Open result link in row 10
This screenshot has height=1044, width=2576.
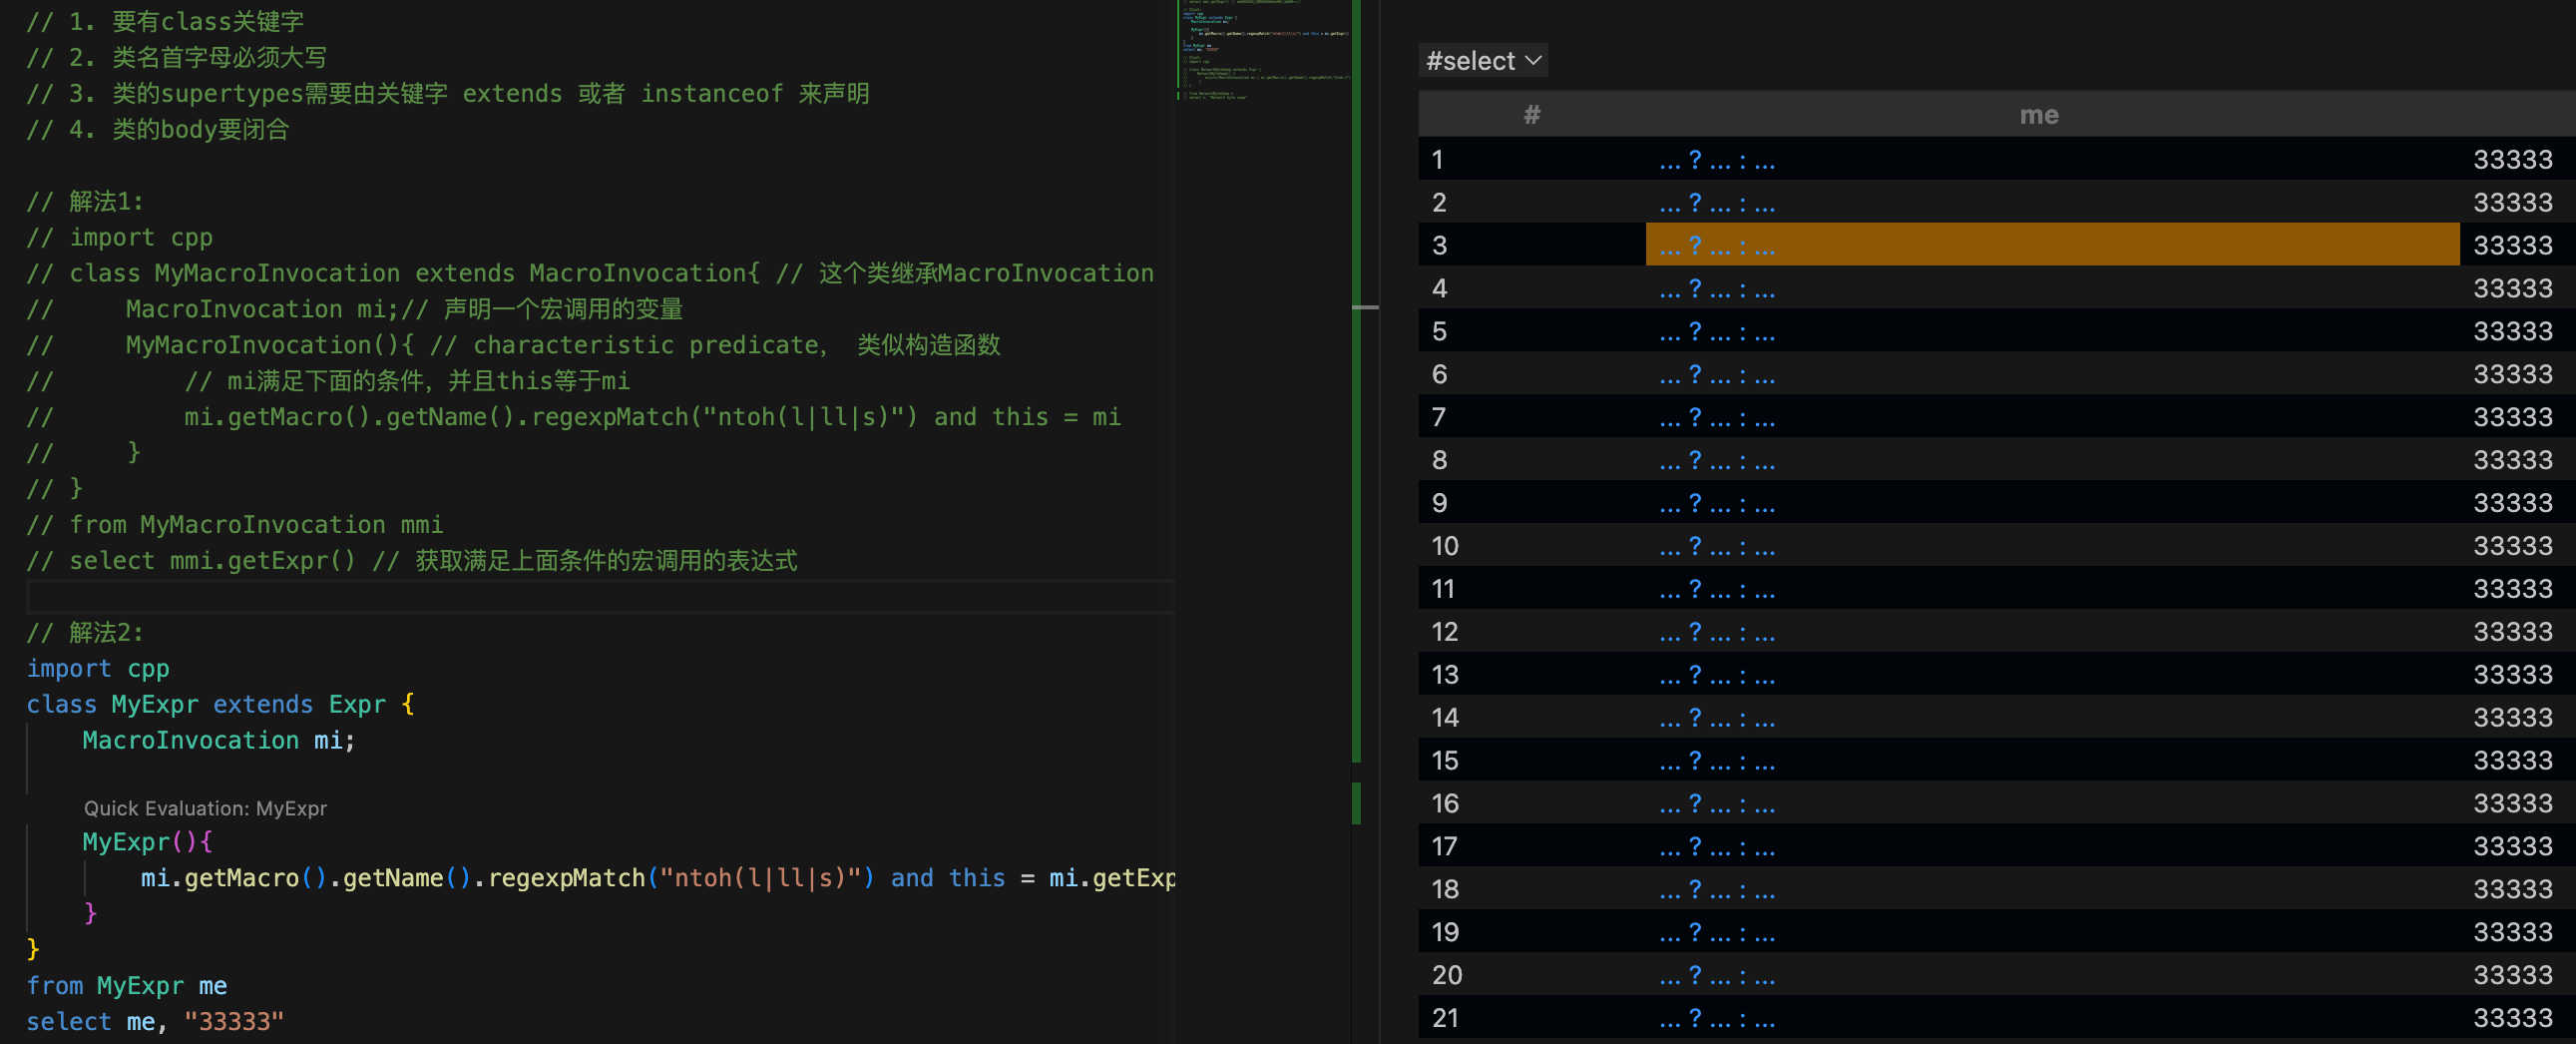click(1716, 547)
